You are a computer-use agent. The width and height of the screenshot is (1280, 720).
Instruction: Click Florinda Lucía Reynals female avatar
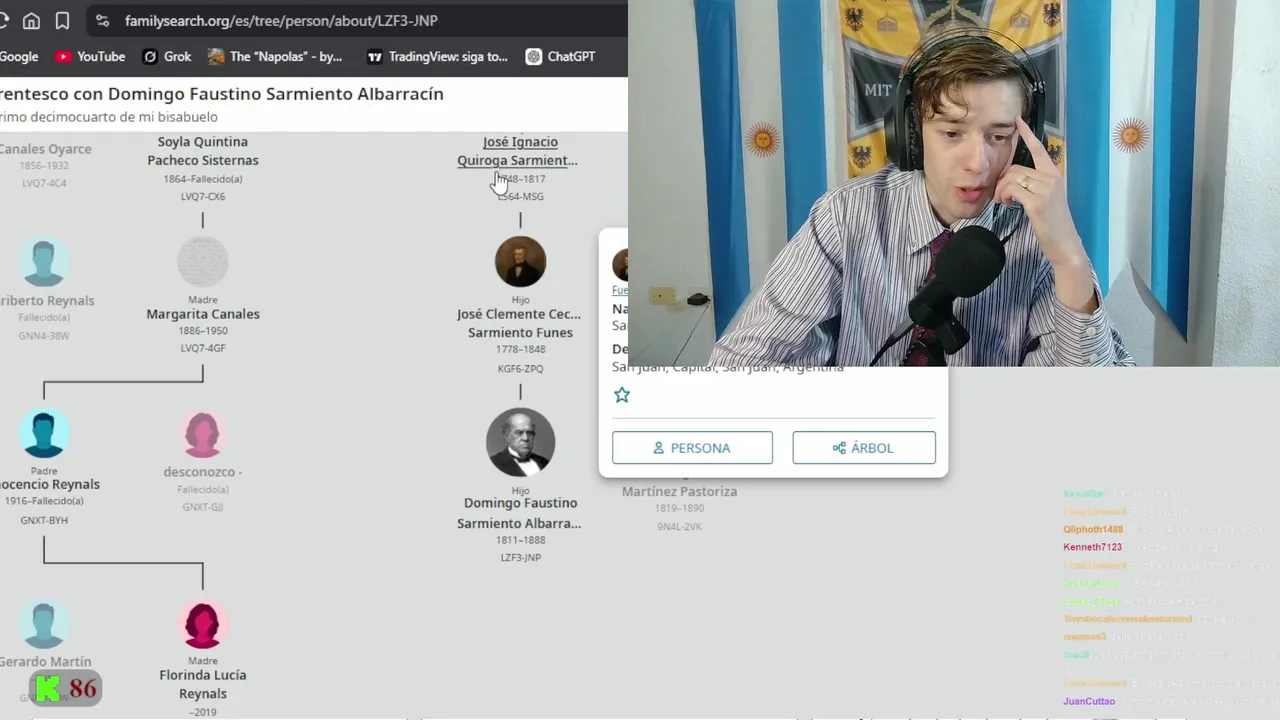click(203, 624)
